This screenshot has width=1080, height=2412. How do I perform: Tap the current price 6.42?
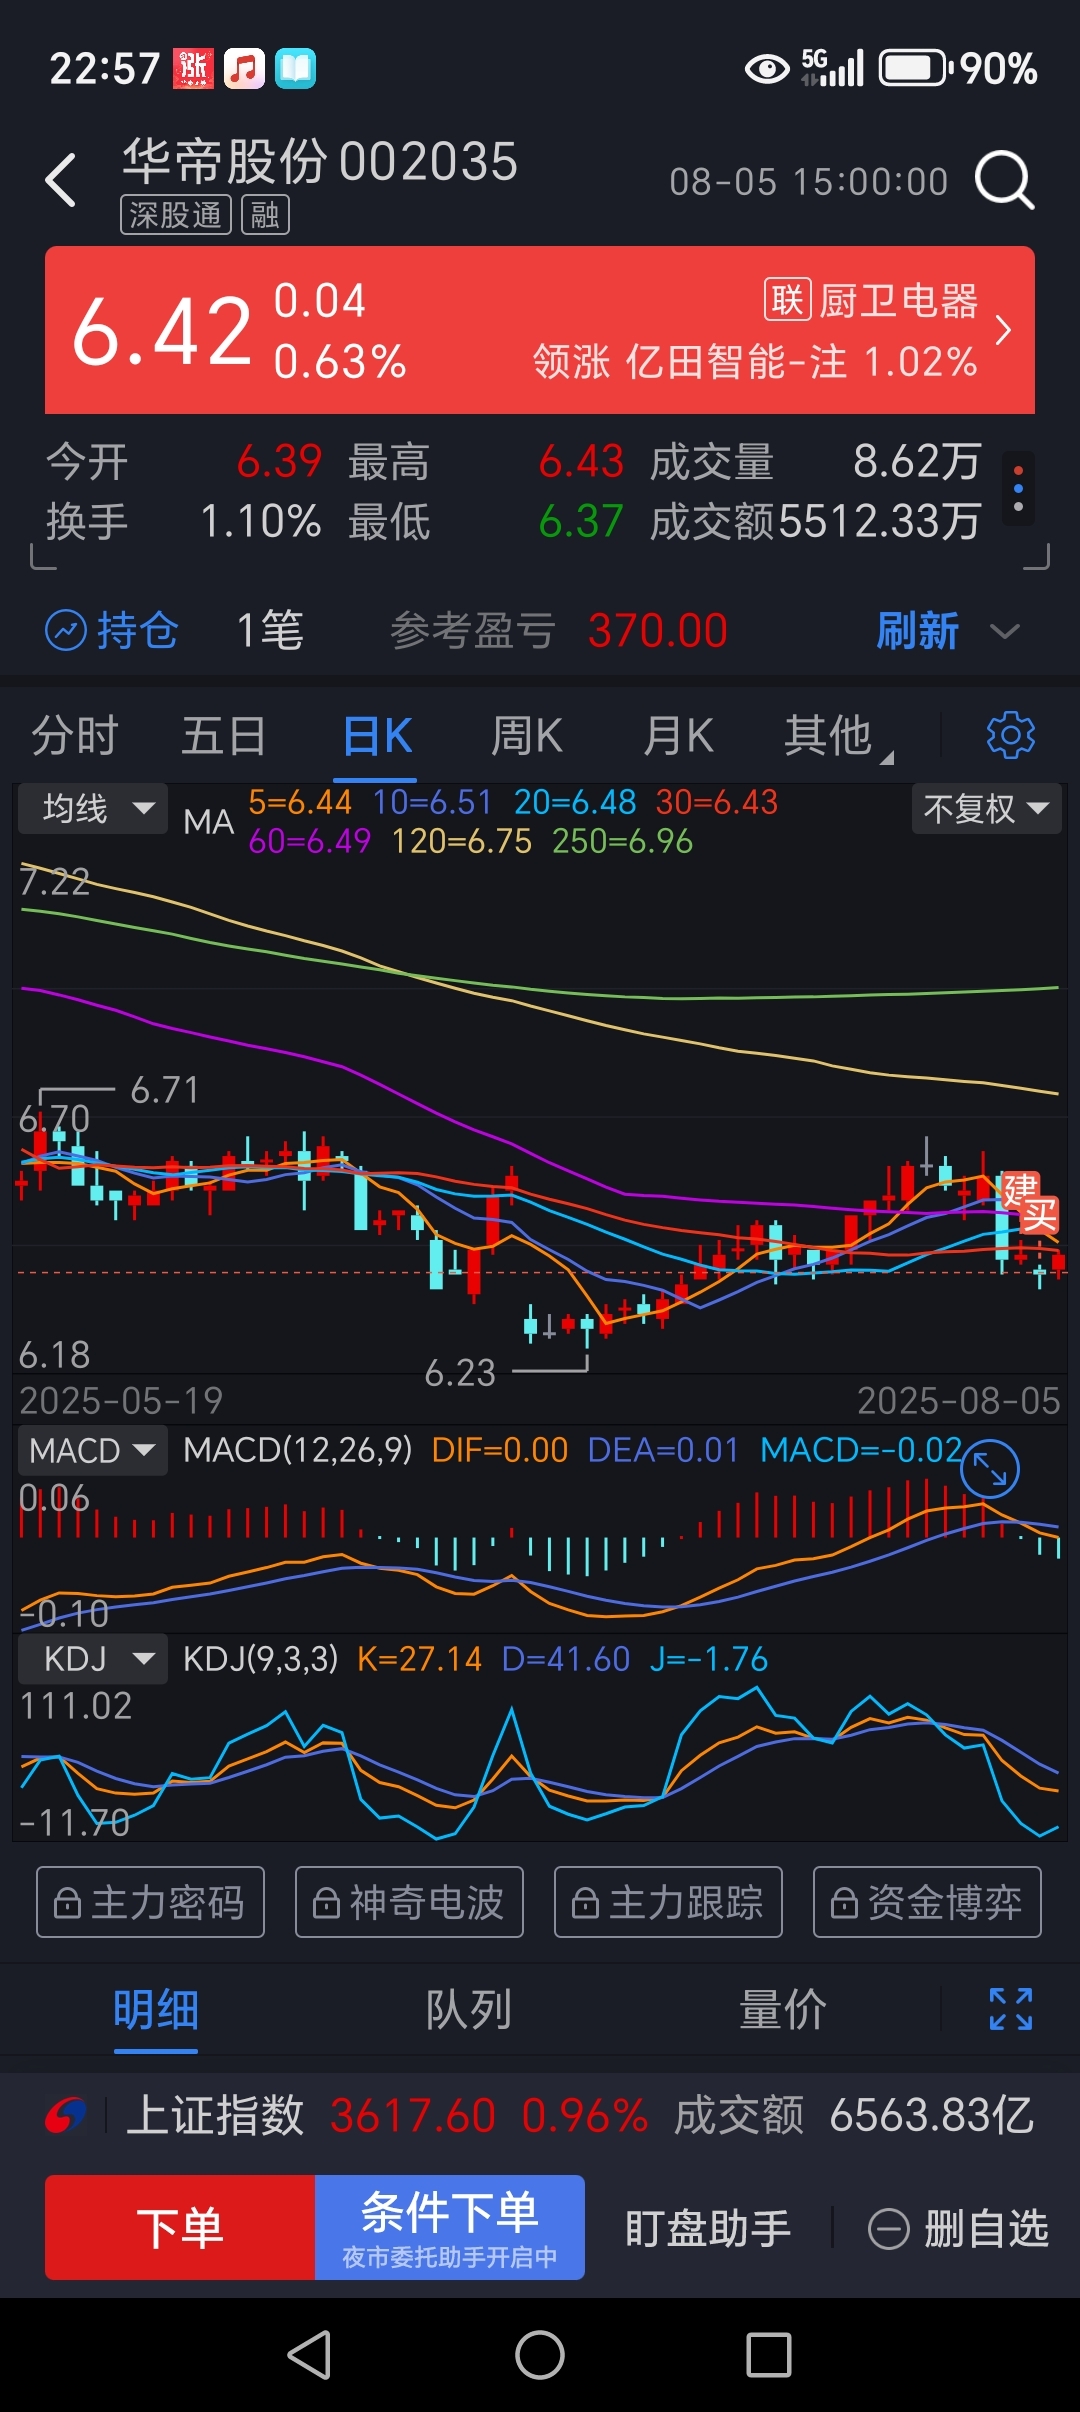(162, 331)
